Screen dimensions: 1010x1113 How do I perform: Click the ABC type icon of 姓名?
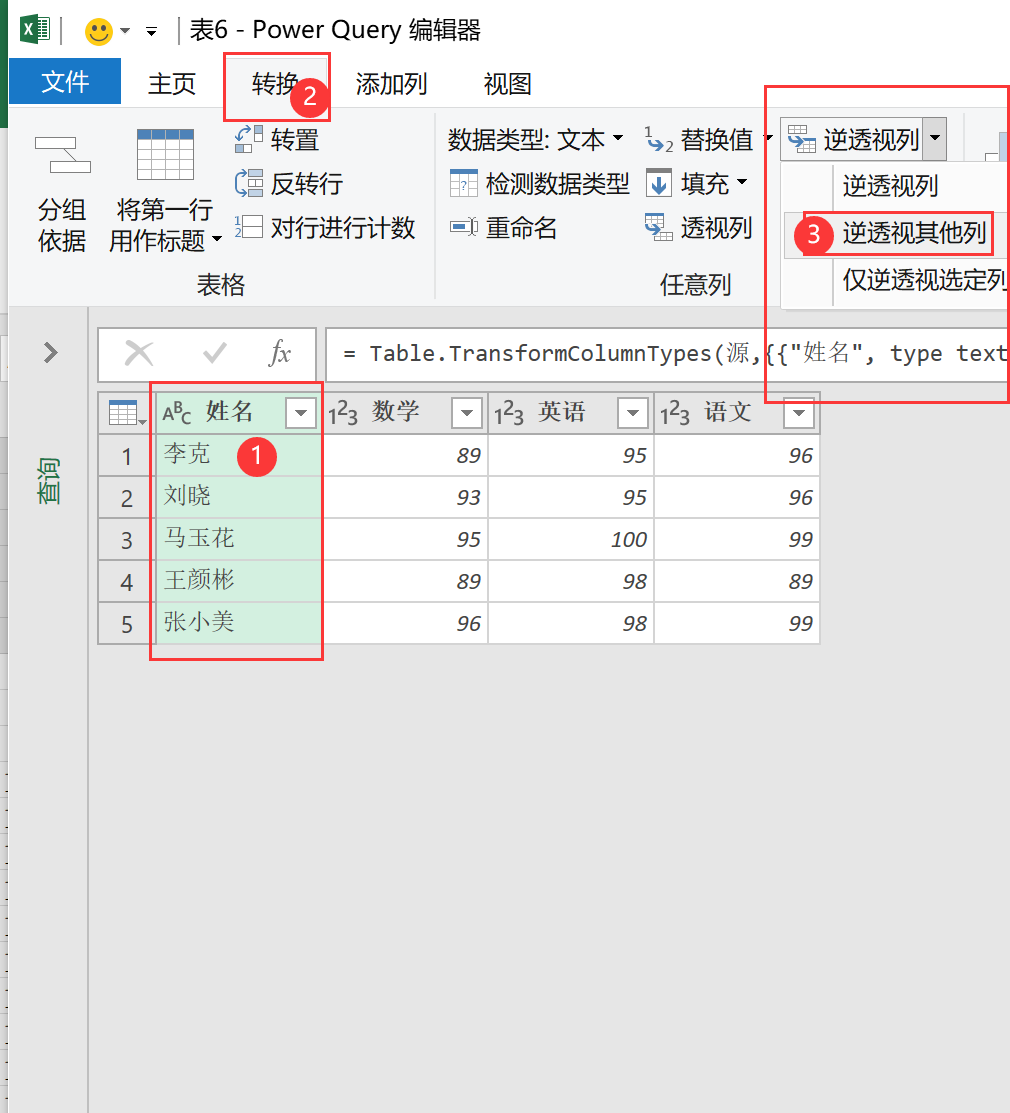point(177,412)
